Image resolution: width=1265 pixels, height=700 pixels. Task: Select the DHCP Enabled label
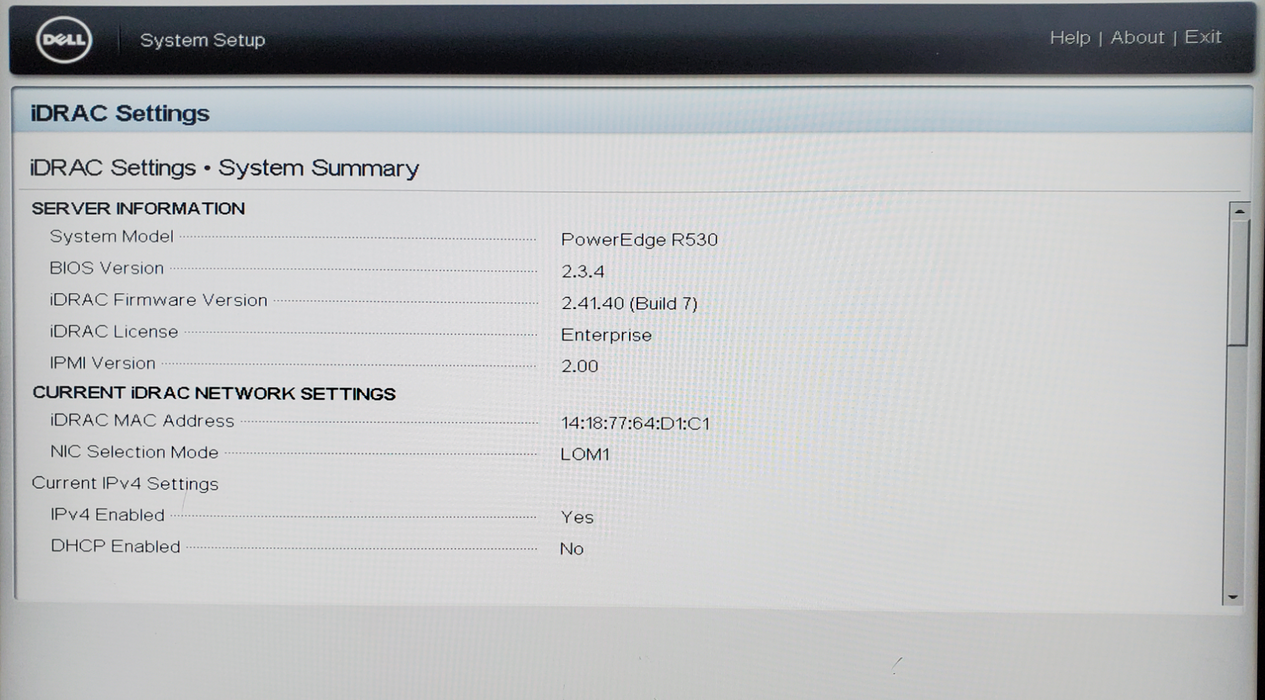tap(115, 547)
